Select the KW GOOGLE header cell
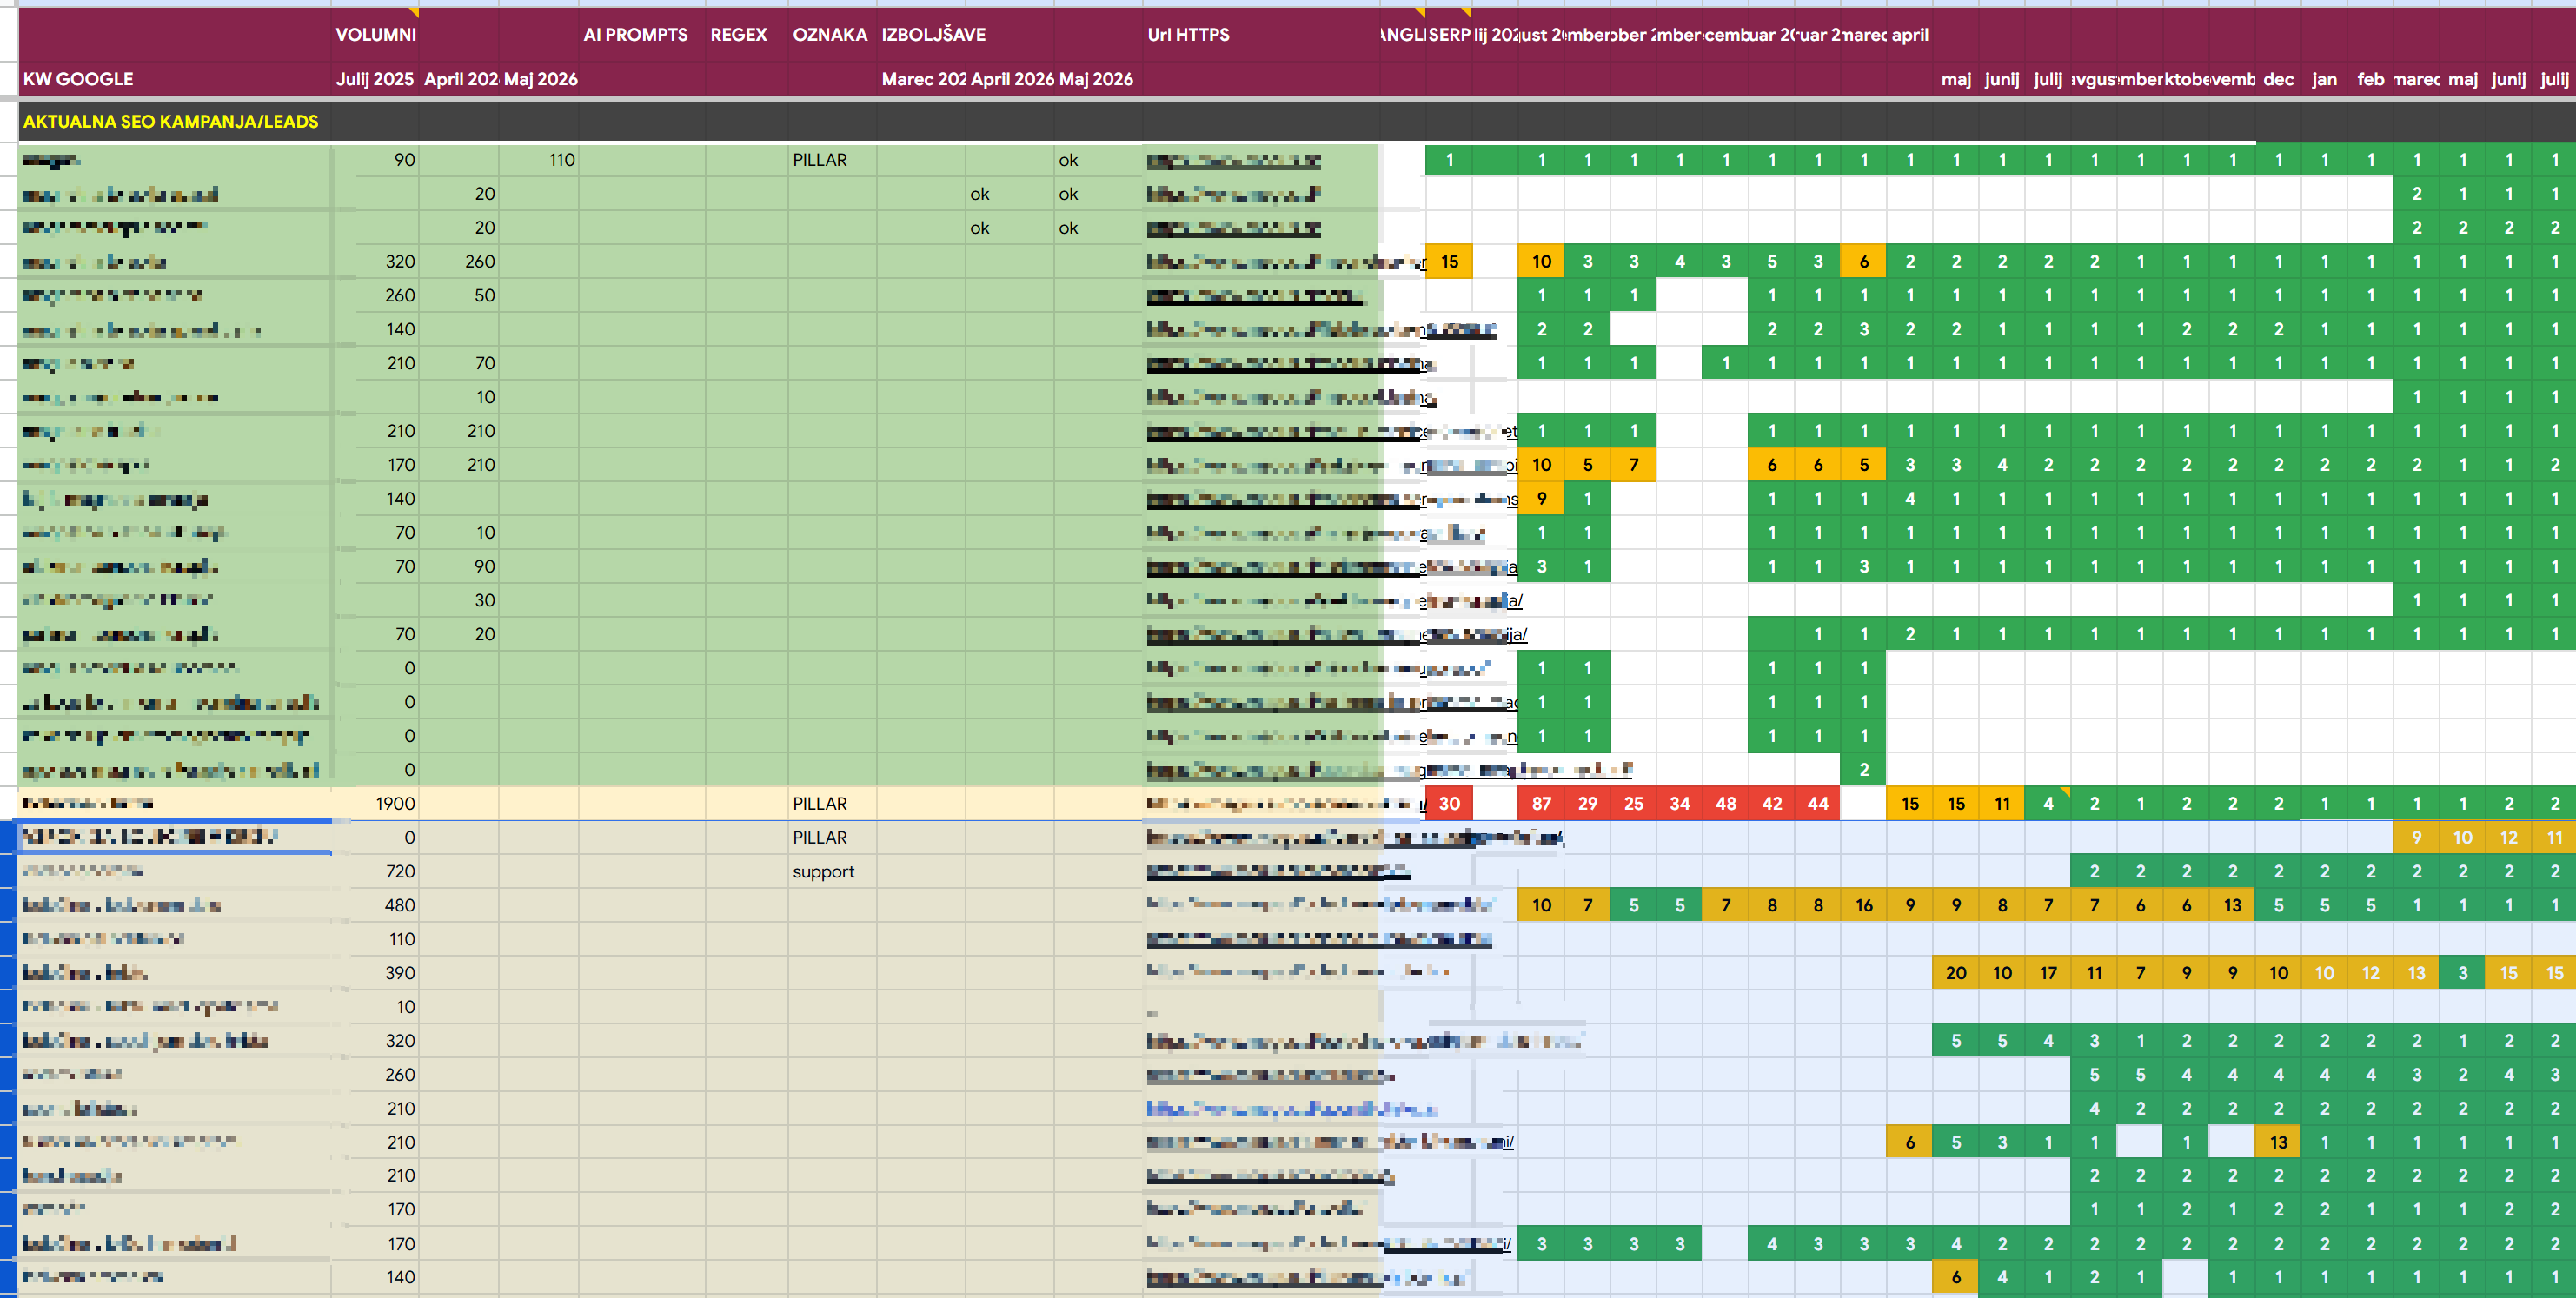Screen dimensions: 2576x1298 pos(78,78)
